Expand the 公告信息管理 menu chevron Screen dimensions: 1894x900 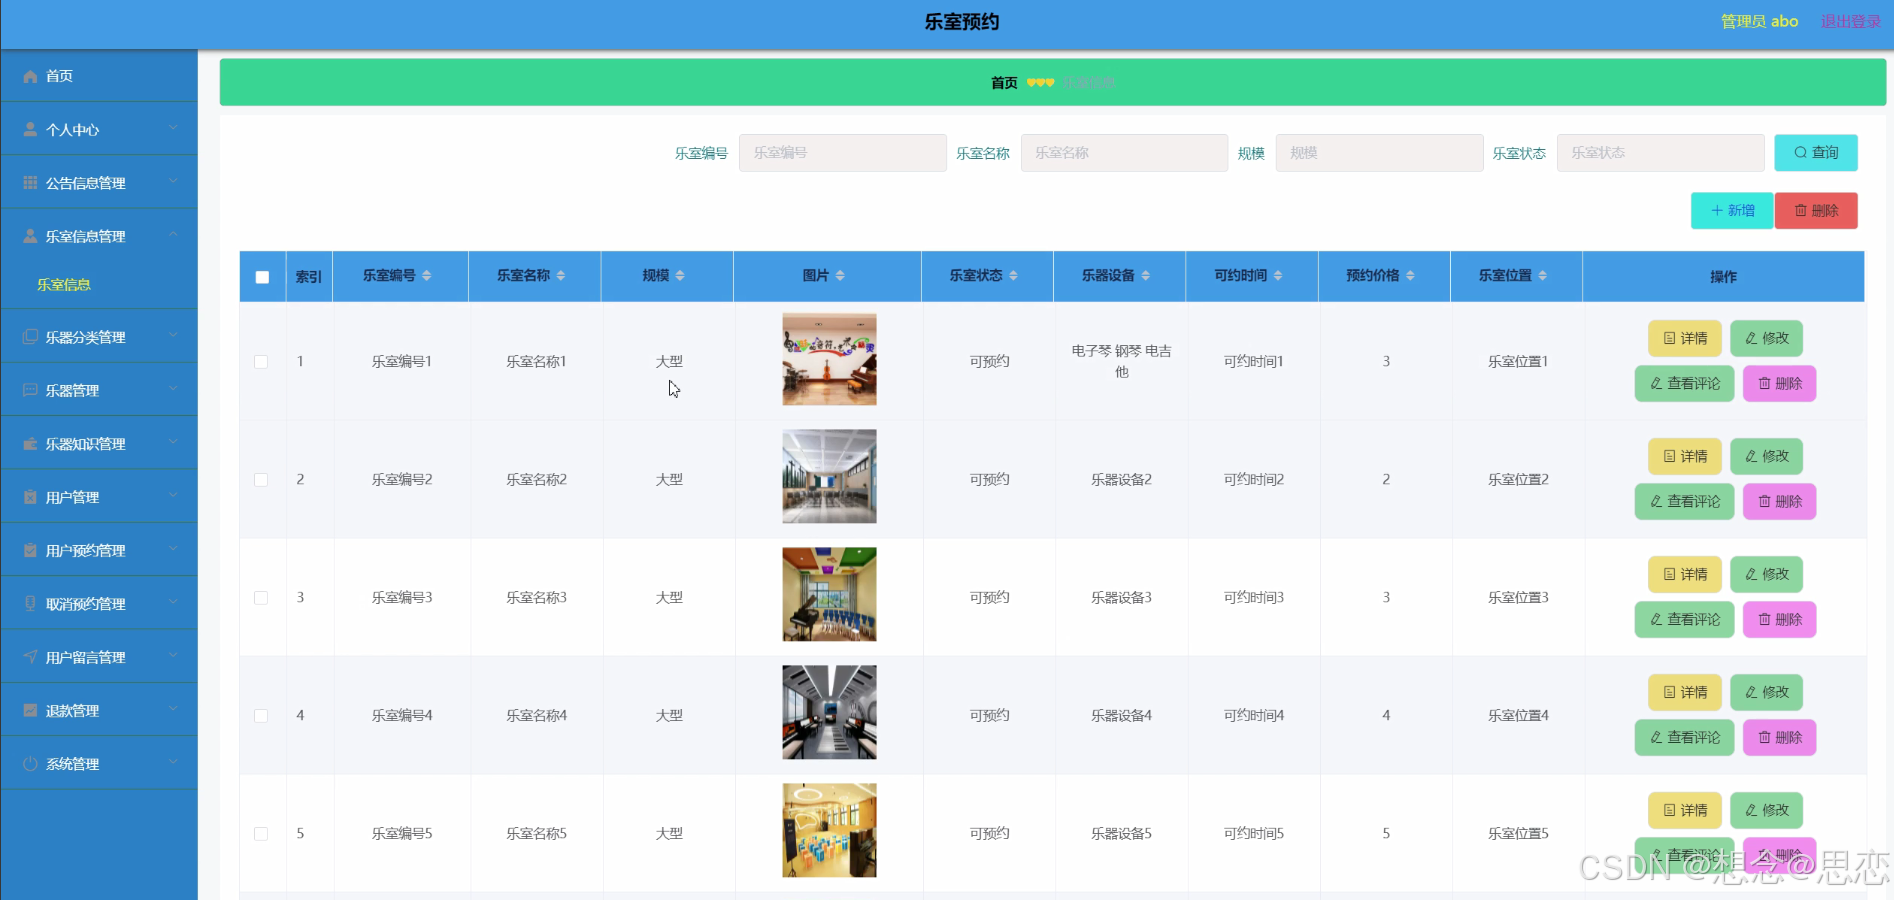click(x=173, y=181)
